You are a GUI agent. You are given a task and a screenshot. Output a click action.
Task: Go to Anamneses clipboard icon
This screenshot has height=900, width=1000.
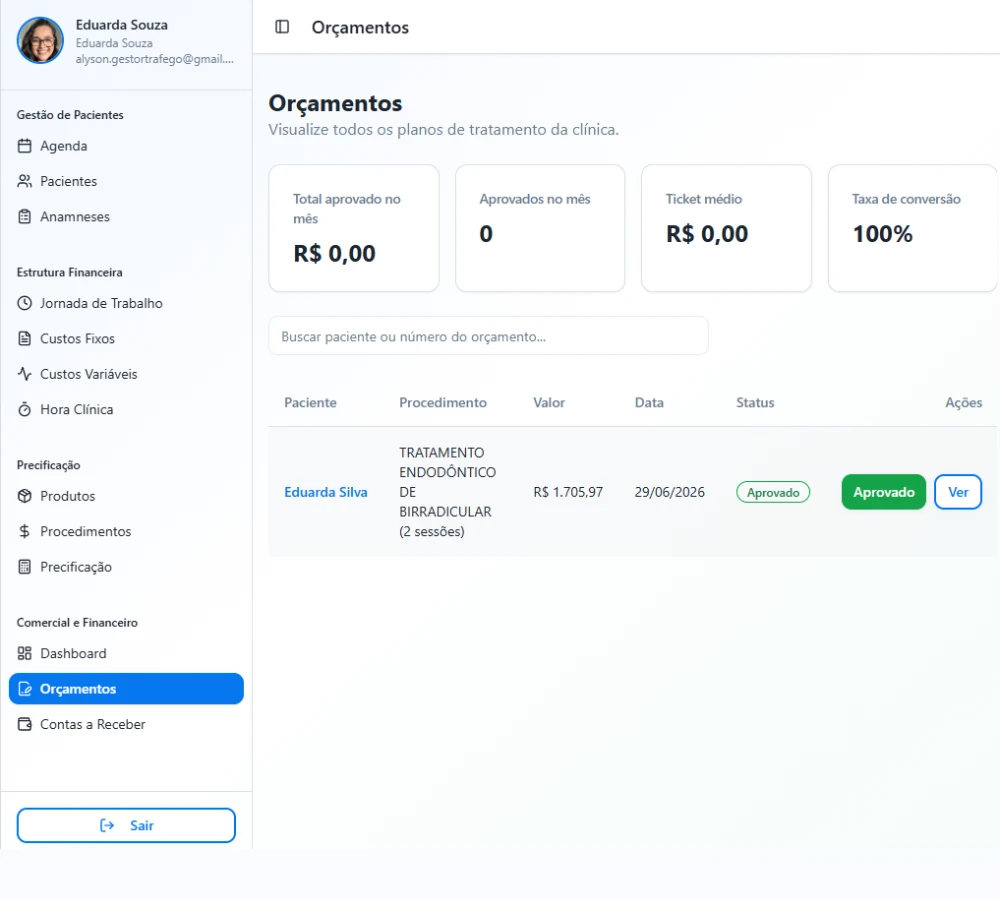[24, 217]
